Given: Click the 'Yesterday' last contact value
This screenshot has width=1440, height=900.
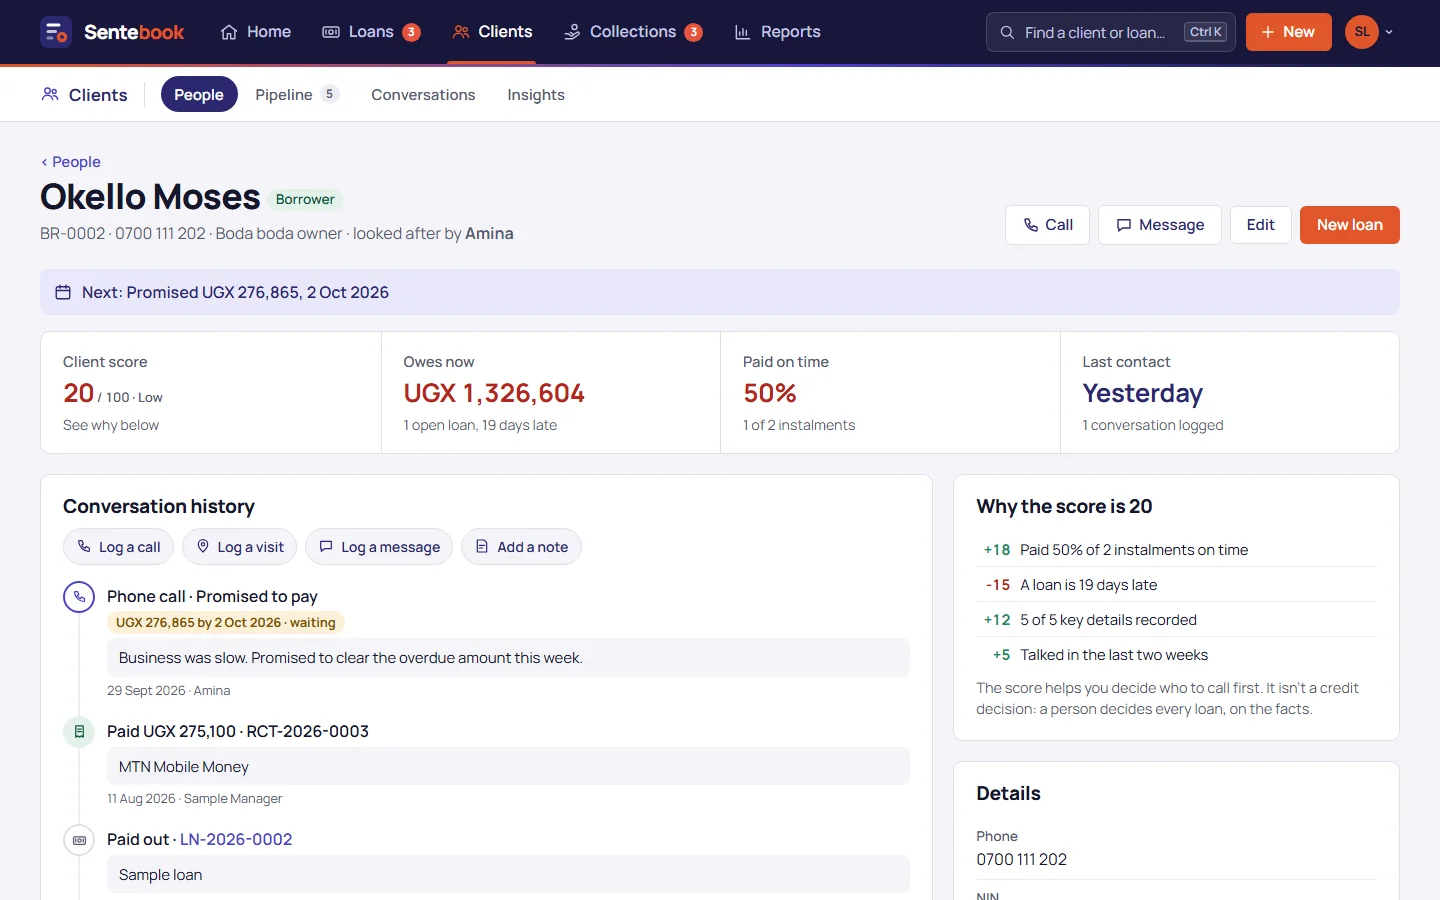Looking at the screenshot, I should [1142, 393].
